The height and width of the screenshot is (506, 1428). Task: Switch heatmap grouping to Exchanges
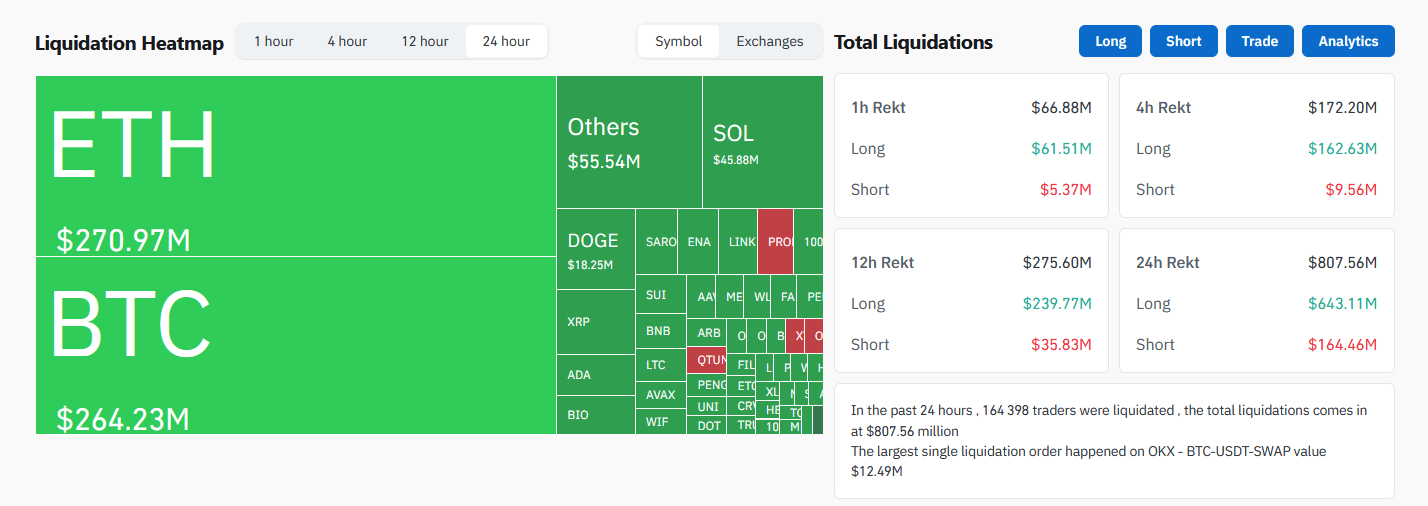coord(770,41)
